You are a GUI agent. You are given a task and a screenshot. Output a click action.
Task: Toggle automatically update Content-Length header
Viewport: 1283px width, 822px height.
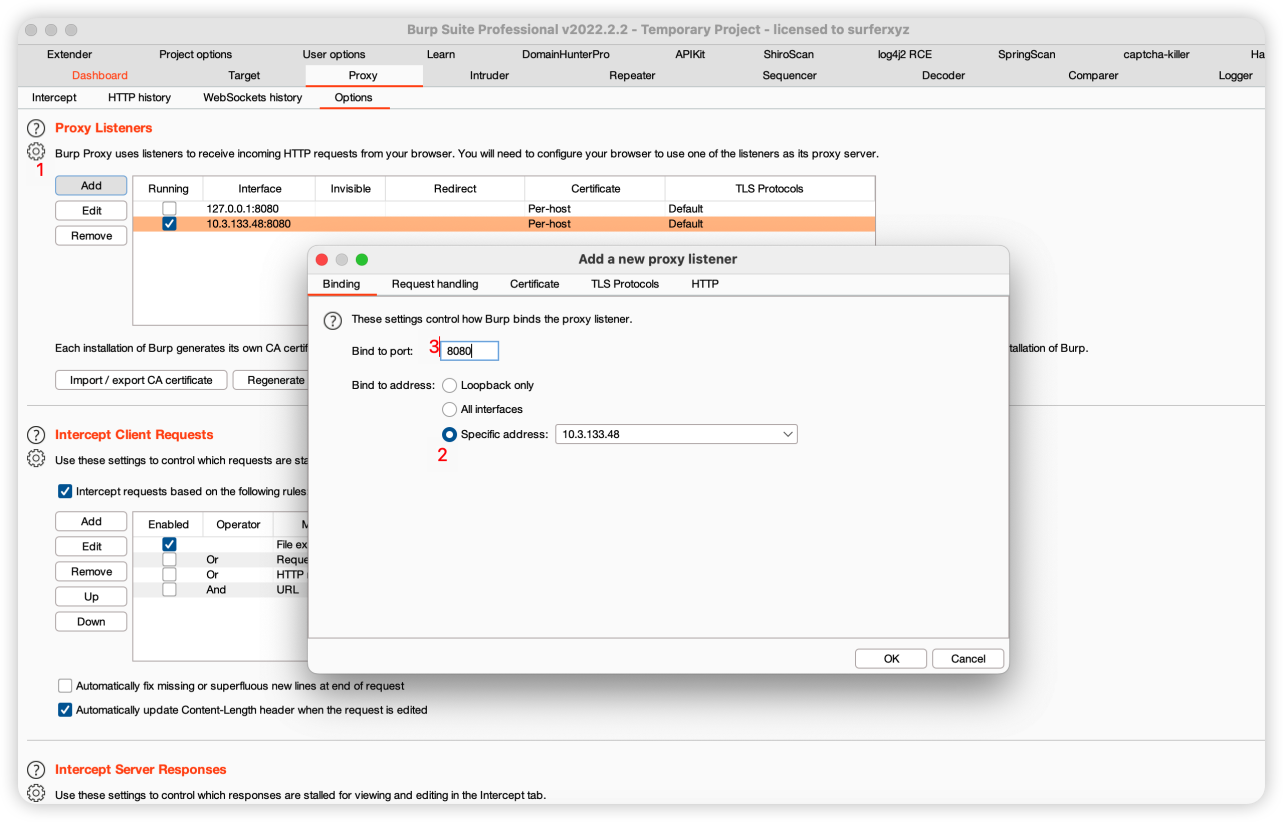pyautogui.click(x=65, y=710)
